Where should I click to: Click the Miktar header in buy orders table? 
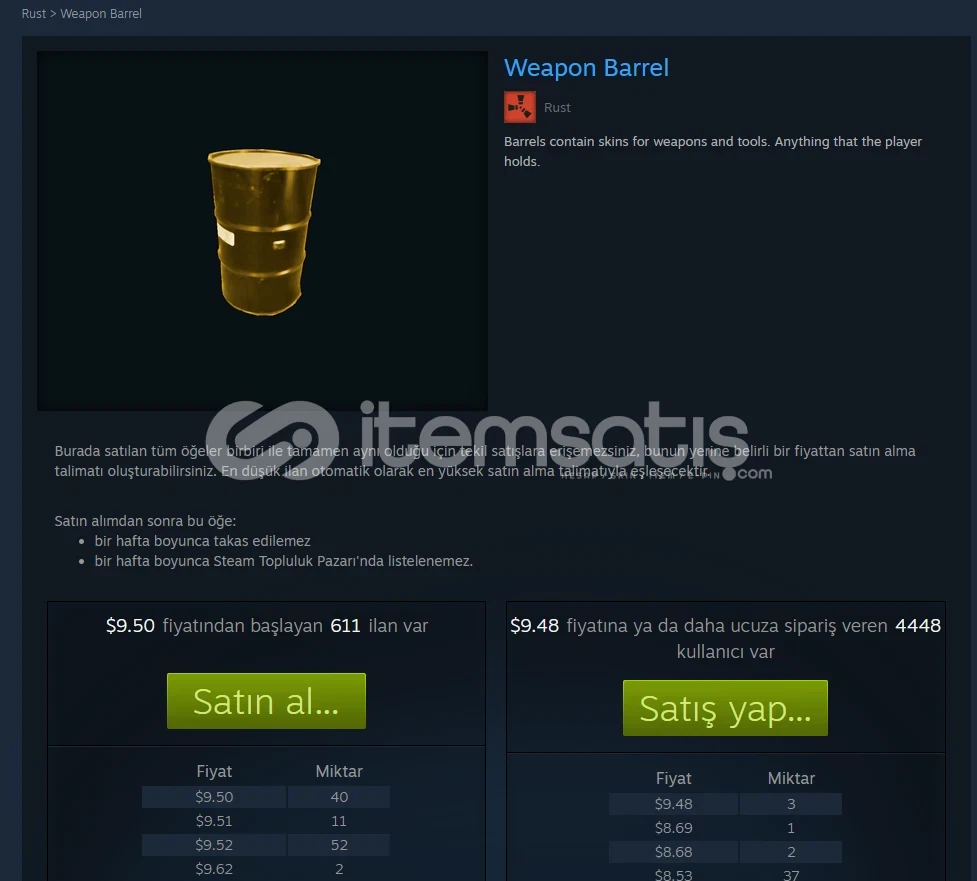tap(791, 778)
